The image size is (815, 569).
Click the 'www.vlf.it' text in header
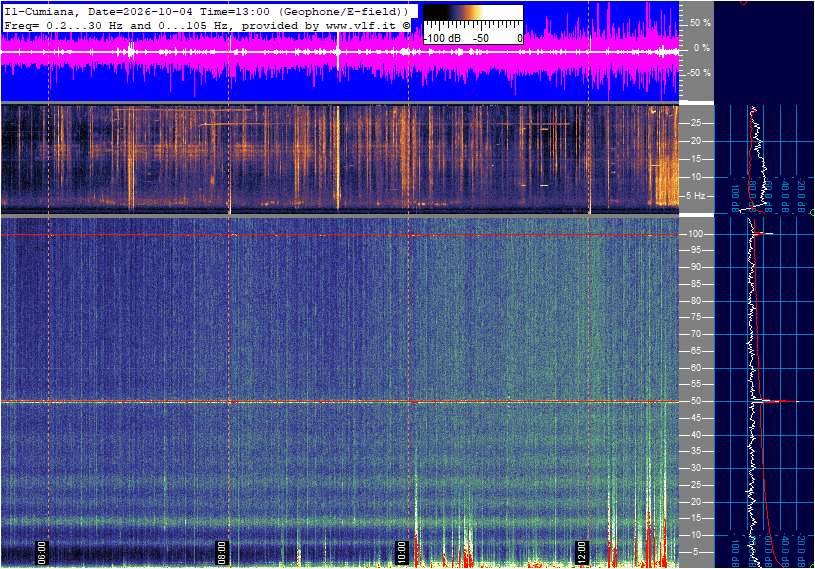click(x=363, y=25)
